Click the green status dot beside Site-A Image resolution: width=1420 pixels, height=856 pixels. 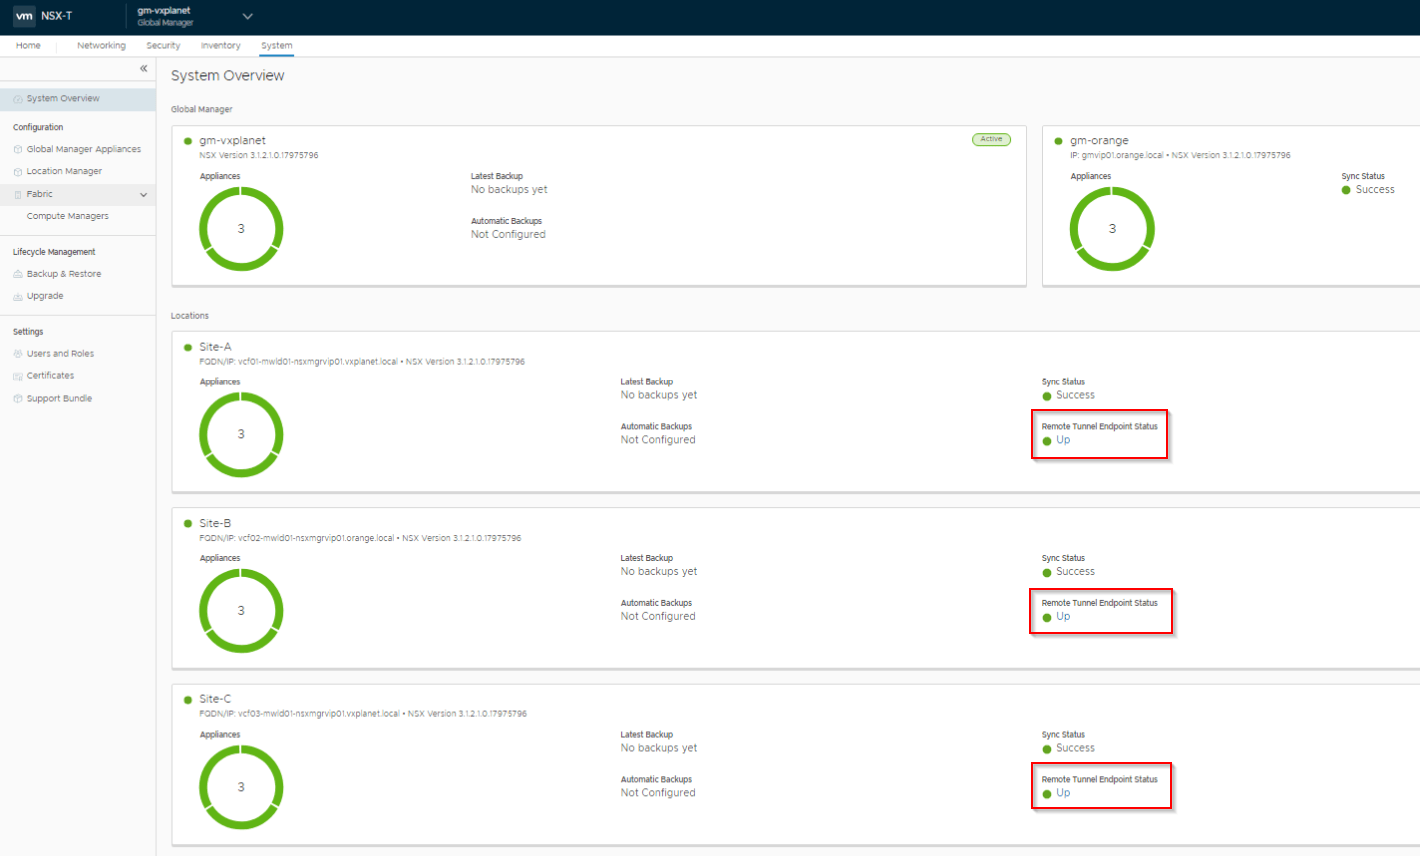click(188, 347)
